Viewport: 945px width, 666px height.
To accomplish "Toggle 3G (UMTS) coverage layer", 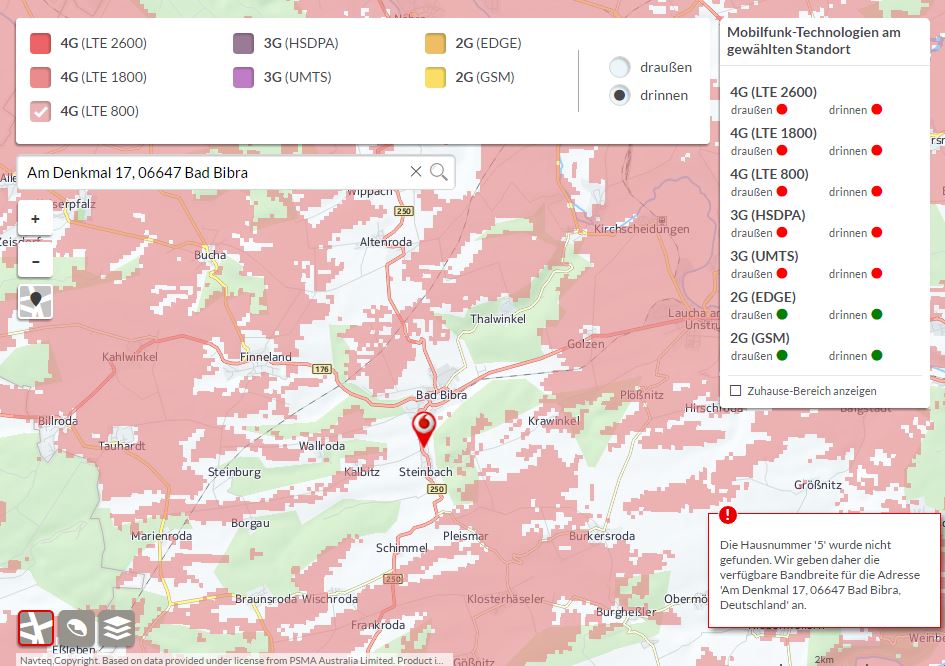I will click(x=243, y=77).
